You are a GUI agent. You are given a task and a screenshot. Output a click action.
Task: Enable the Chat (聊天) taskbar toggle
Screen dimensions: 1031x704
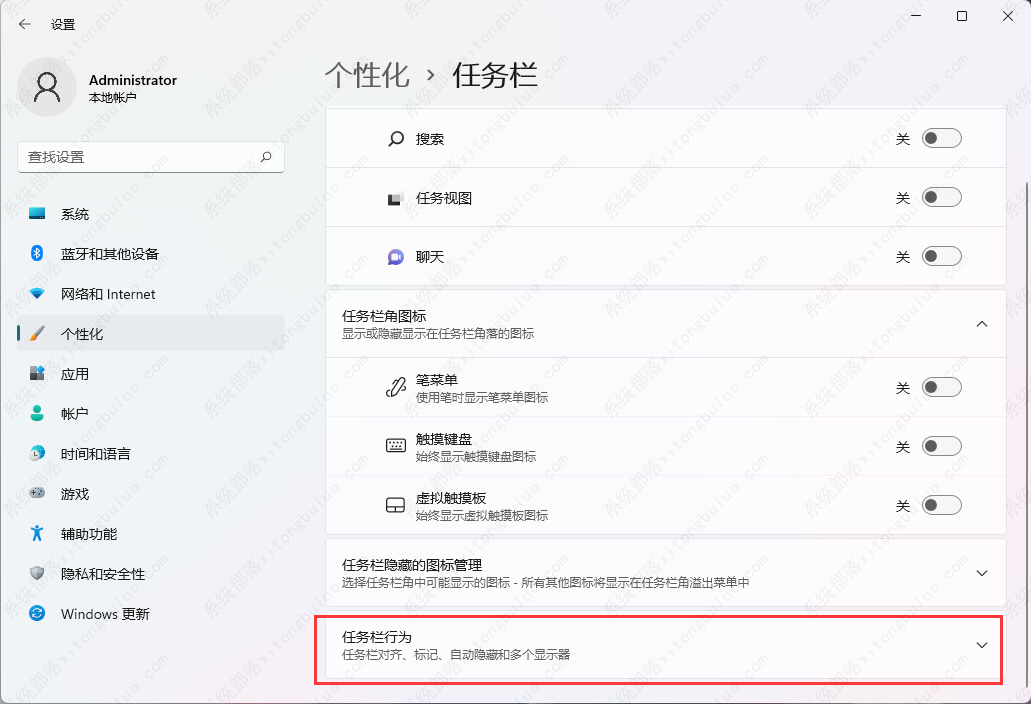(941, 257)
